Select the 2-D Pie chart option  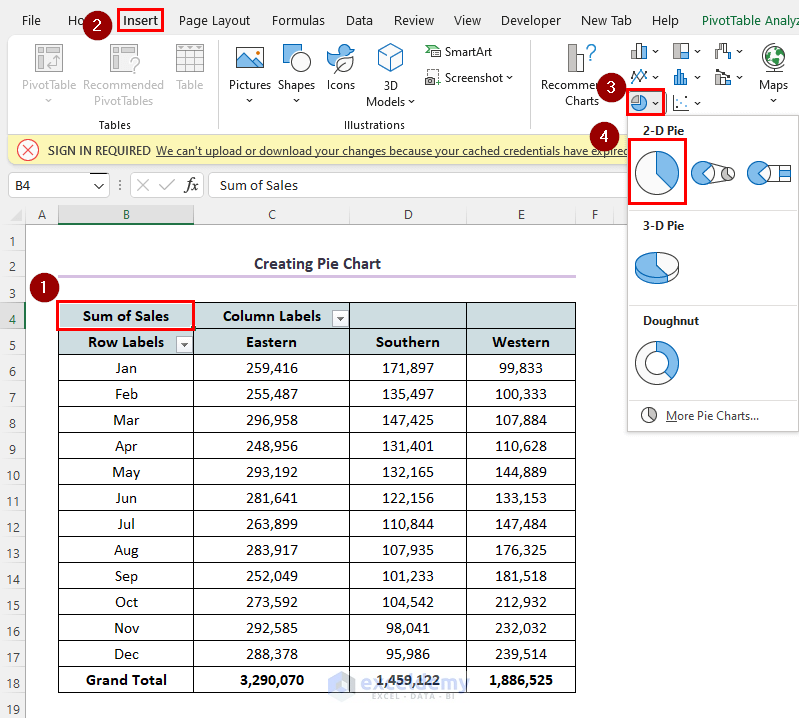[657, 173]
